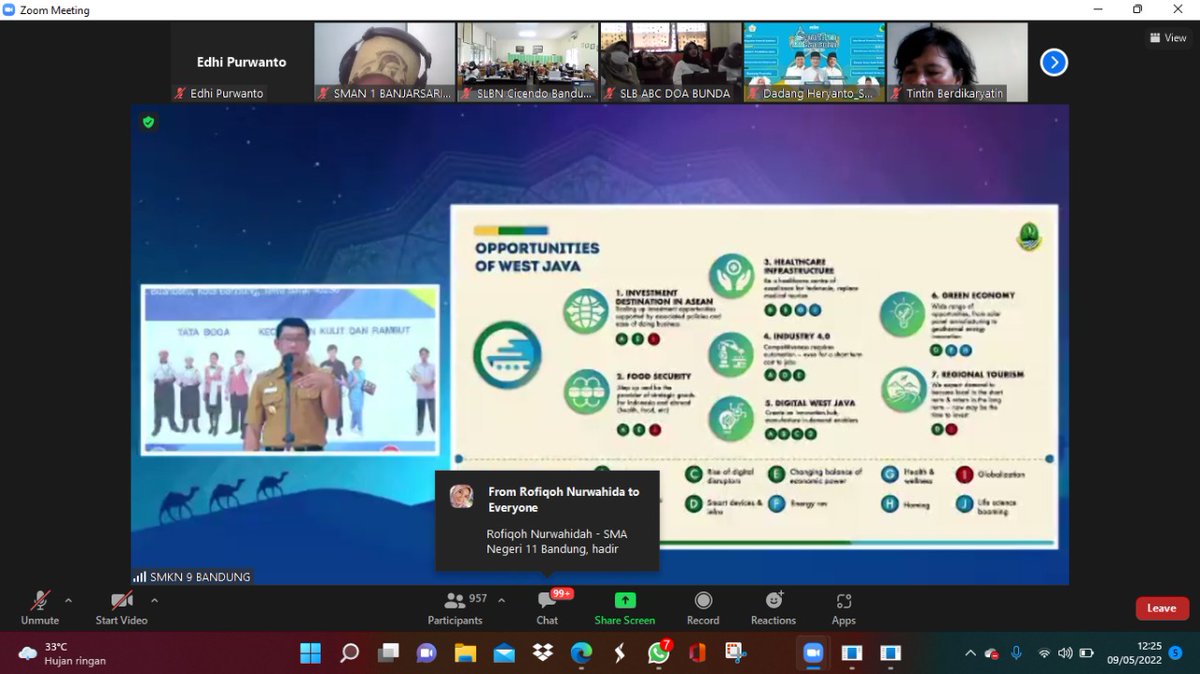1200x674 pixels.
Task: Open the Reactions menu
Action: click(x=773, y=607)
